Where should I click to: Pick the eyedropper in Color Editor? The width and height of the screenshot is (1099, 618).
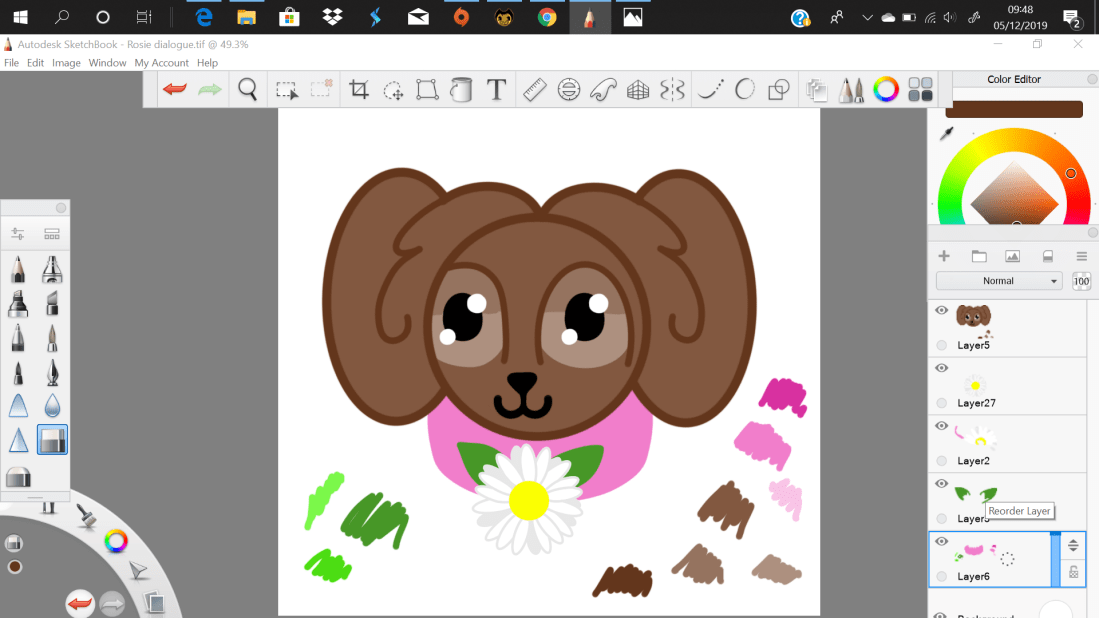pyautogui.click(x=946, y=134)
